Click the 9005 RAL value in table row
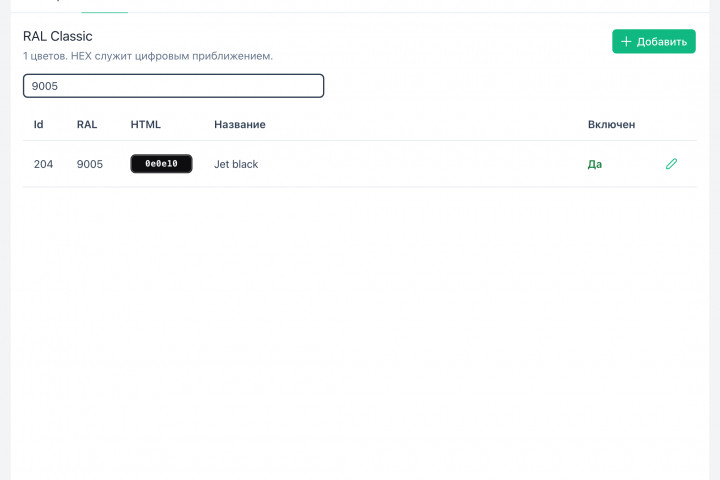720x480 pixels. point(90,164)
